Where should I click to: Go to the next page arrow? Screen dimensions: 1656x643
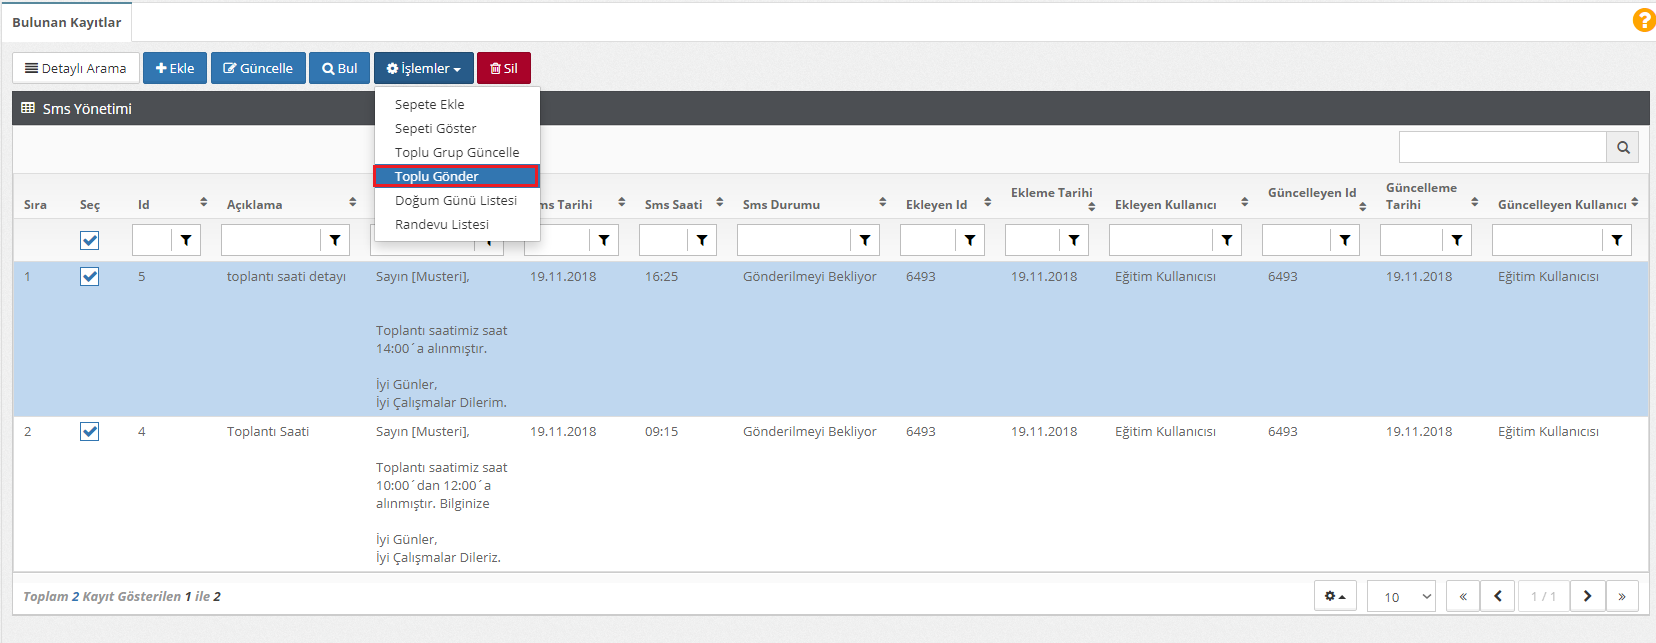(x=1587, y=596)
